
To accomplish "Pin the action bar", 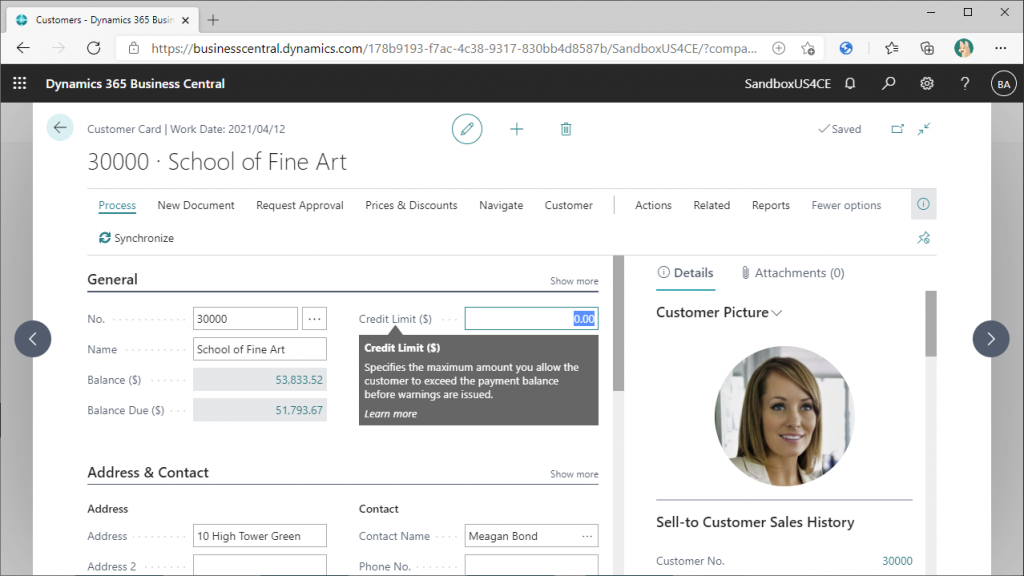I will coord(923,238).
